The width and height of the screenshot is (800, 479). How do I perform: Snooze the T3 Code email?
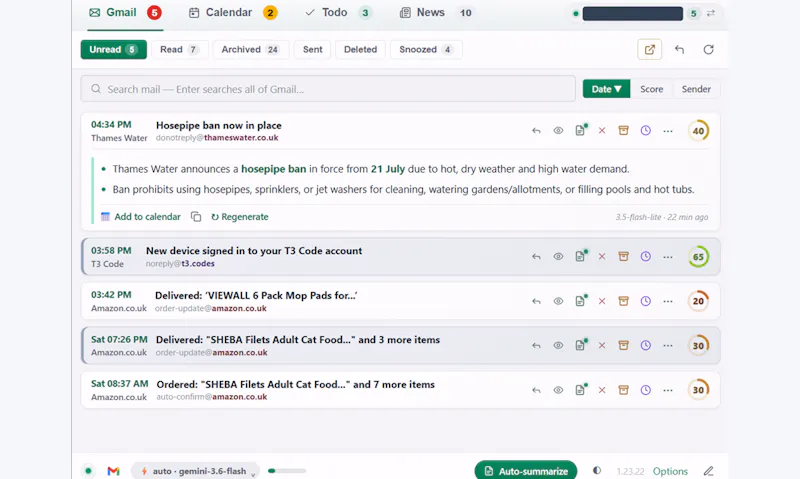tap(645, 257)
